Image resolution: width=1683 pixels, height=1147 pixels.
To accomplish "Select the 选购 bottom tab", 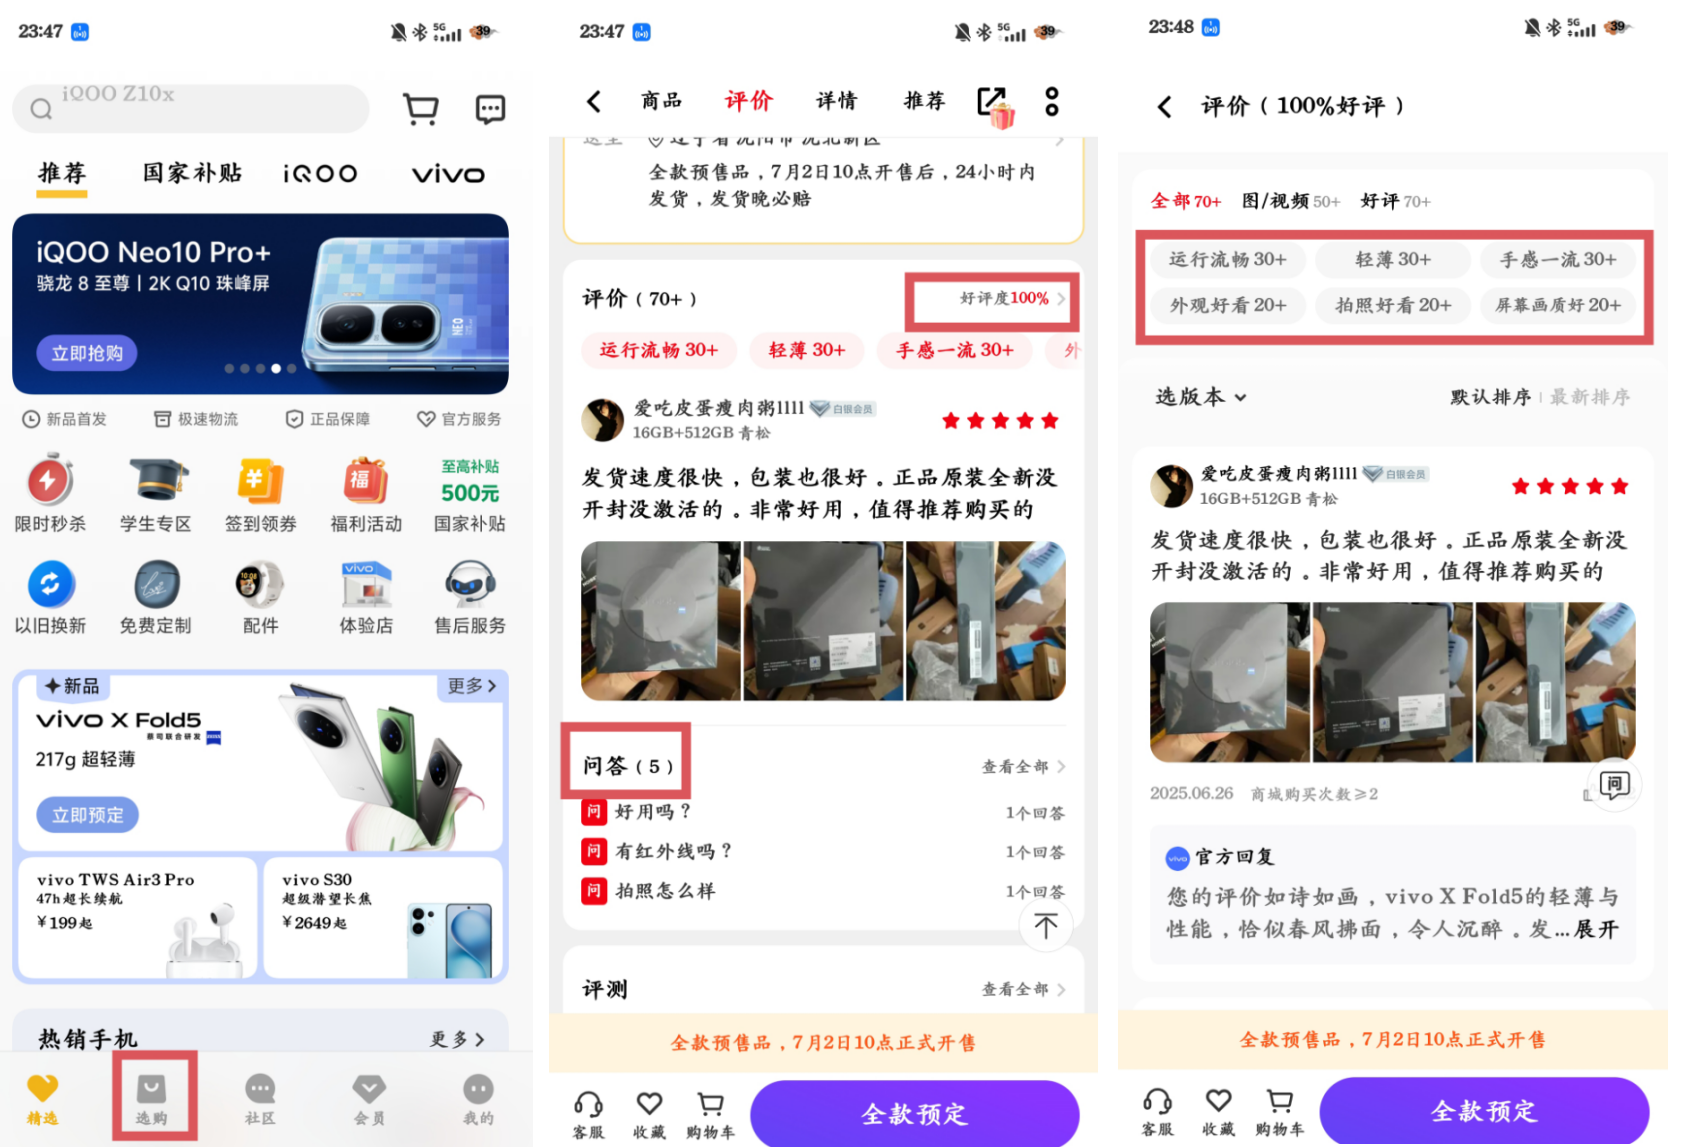I will (152, 1099).
